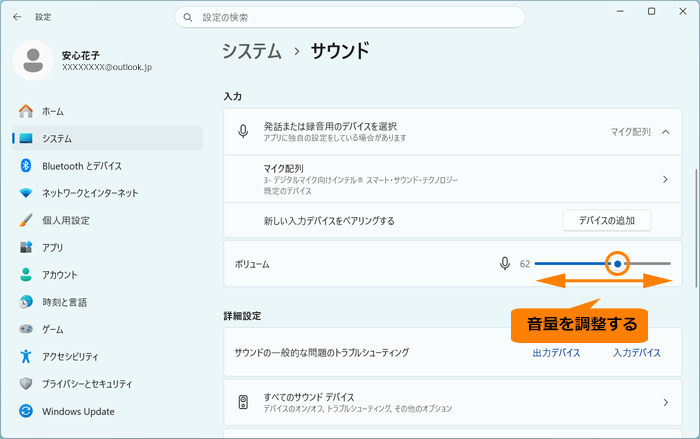The width and height of the screenshot is (700, 439).
Task: Click the プライバシー shield icon
Action: (x=26, y=384)
